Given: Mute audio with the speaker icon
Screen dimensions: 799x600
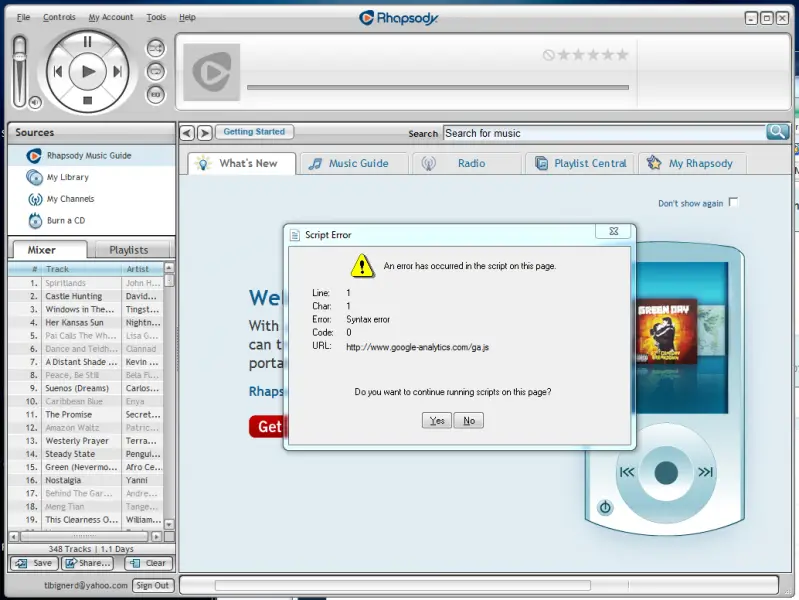Looking at the screenshot, I should [x=35, y=102].
